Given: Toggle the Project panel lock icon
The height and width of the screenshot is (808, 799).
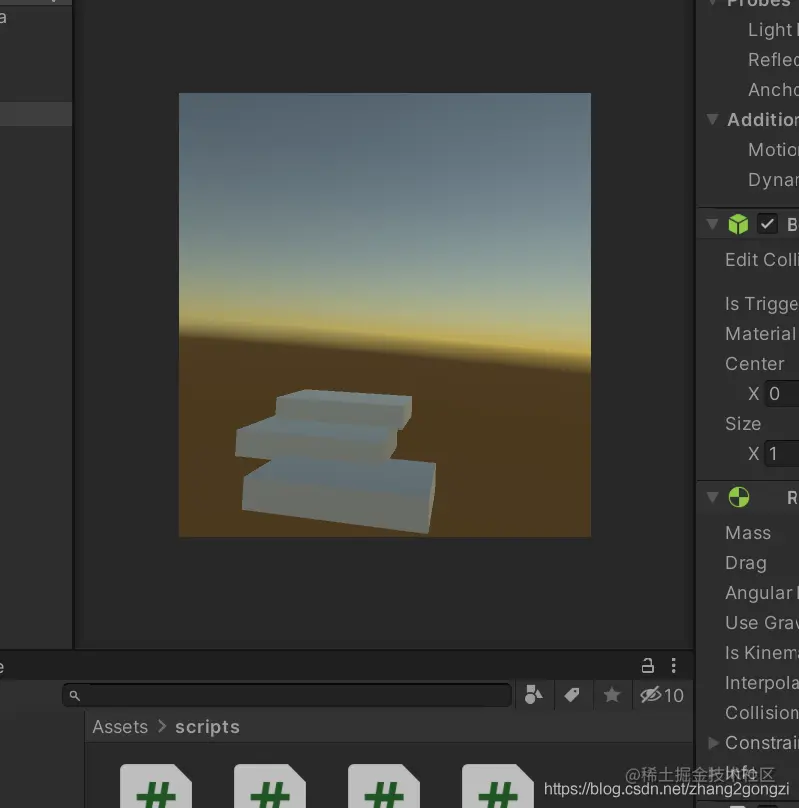Looking at the screenshot, I should pos(648,665).
